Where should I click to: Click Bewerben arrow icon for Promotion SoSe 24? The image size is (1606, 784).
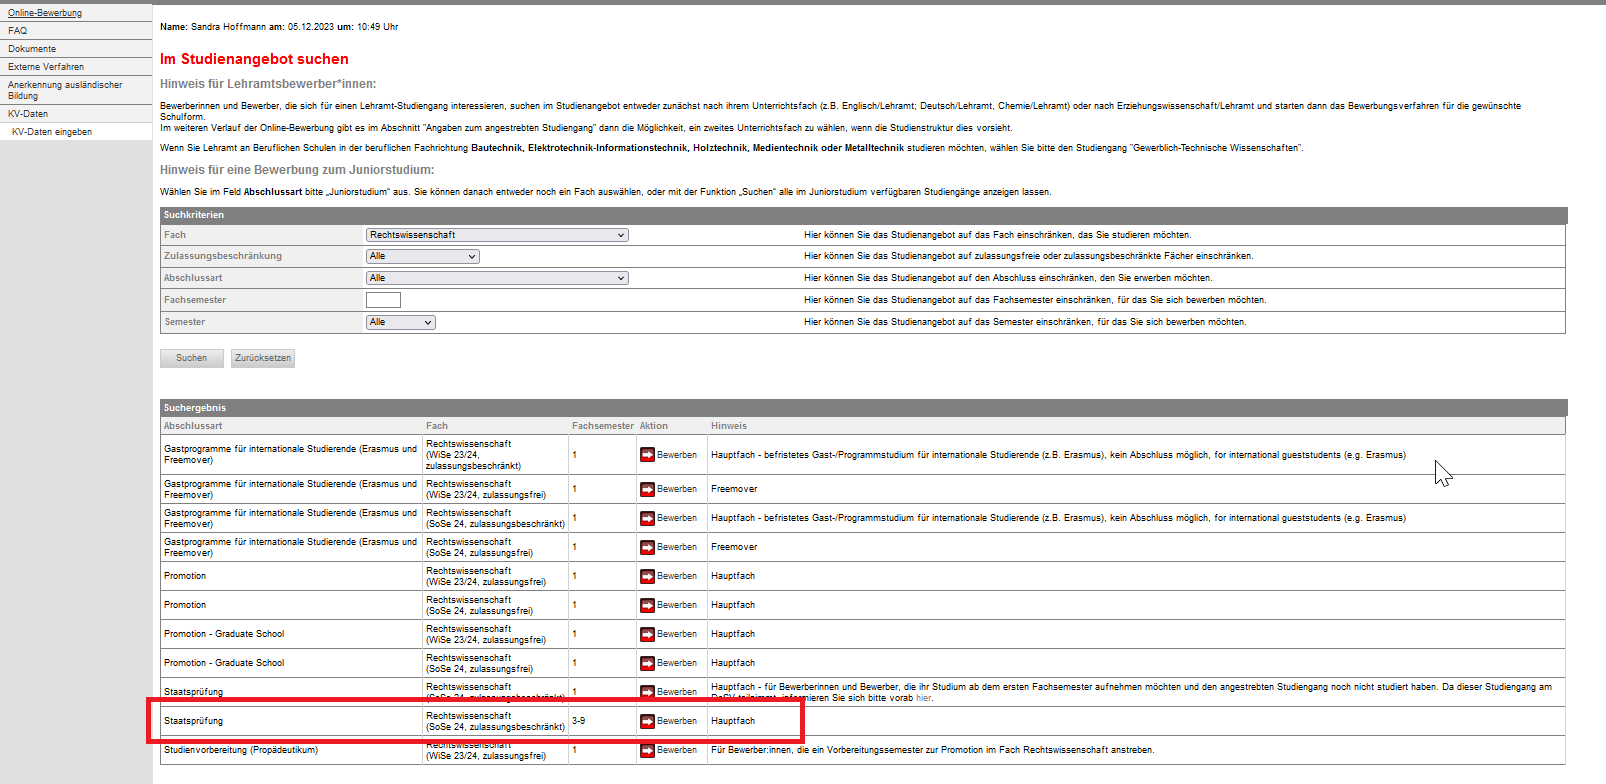point(648,605)
